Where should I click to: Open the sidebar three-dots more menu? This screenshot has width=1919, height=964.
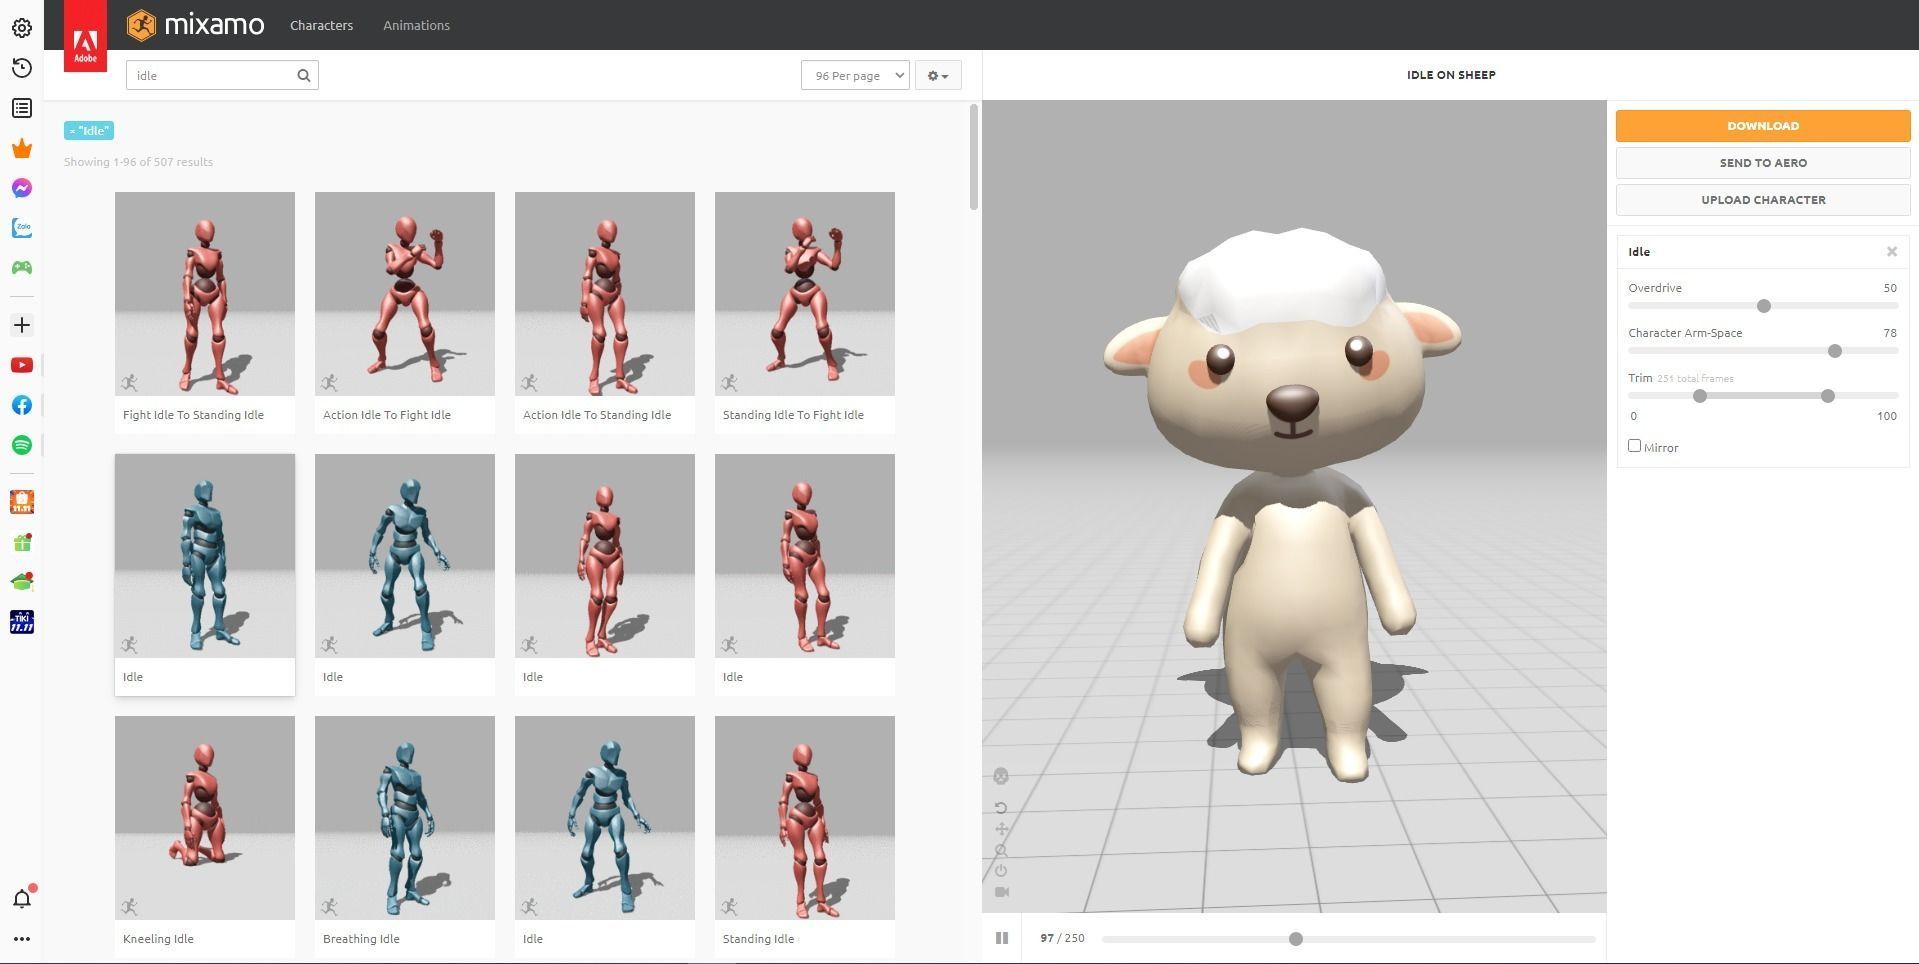click(22, 939)
